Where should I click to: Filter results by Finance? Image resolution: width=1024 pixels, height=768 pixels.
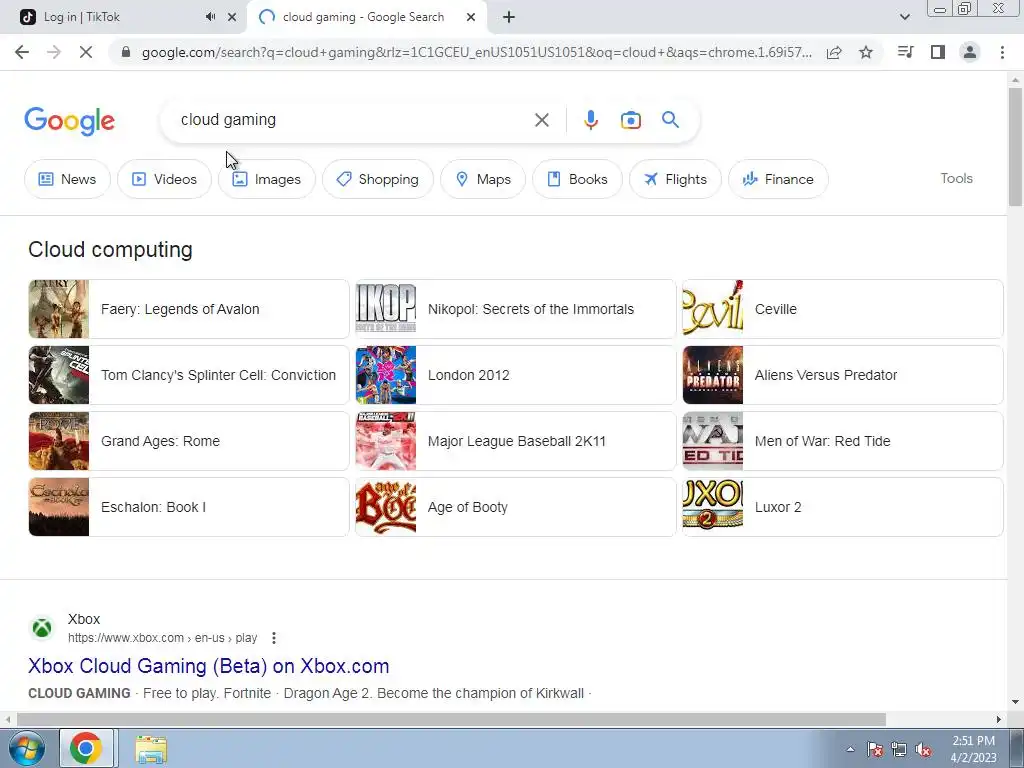click(778, 179)
